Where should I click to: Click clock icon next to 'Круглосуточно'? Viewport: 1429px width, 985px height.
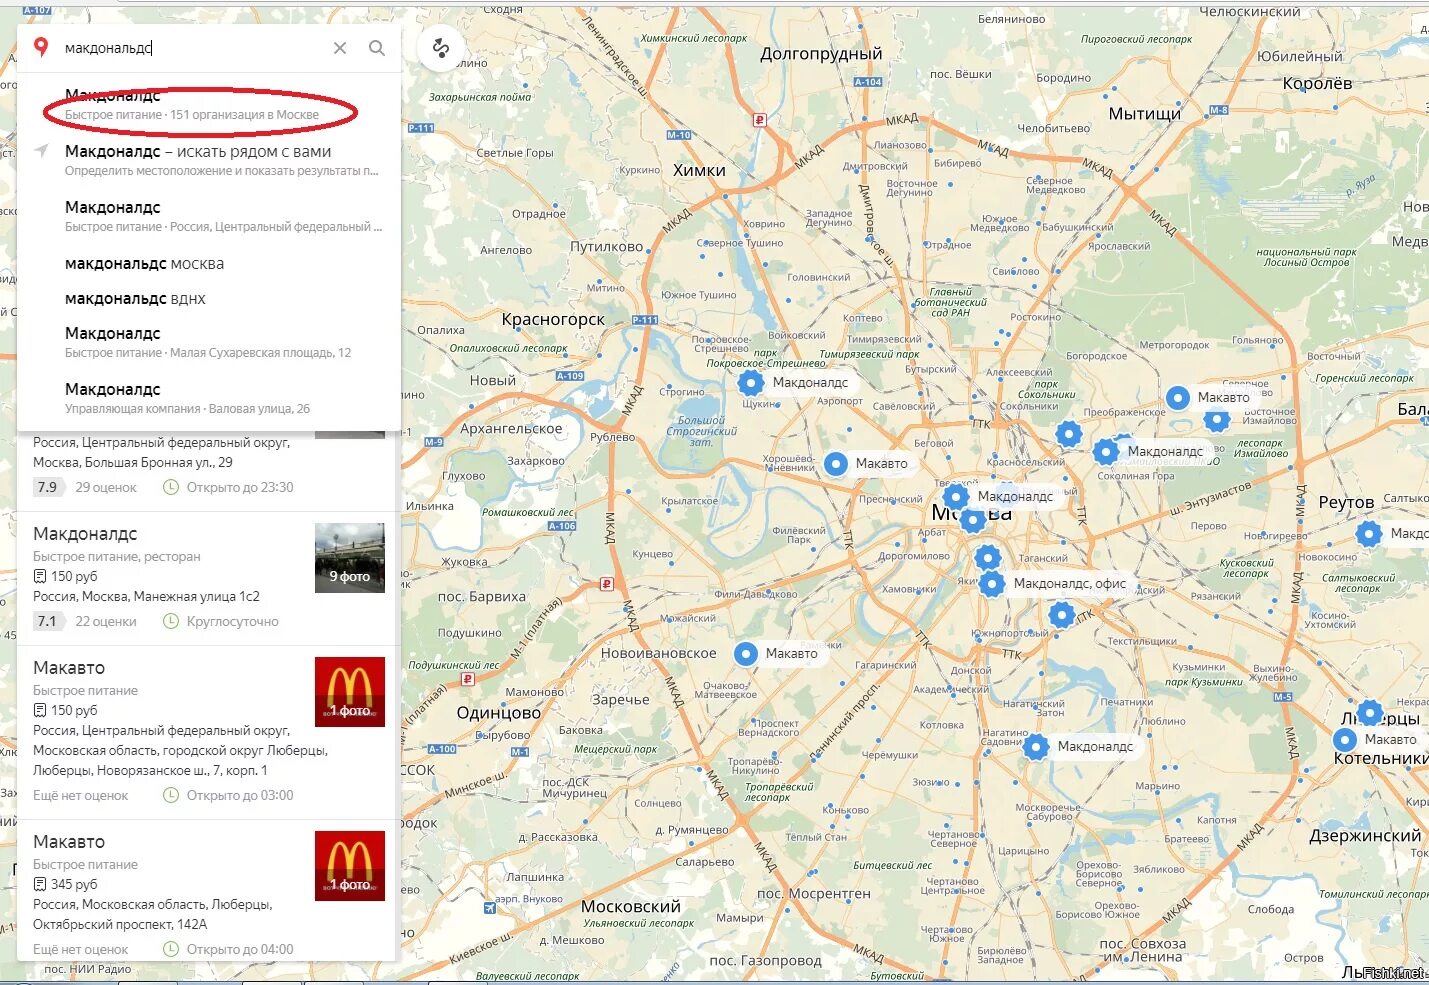point(171,621)
